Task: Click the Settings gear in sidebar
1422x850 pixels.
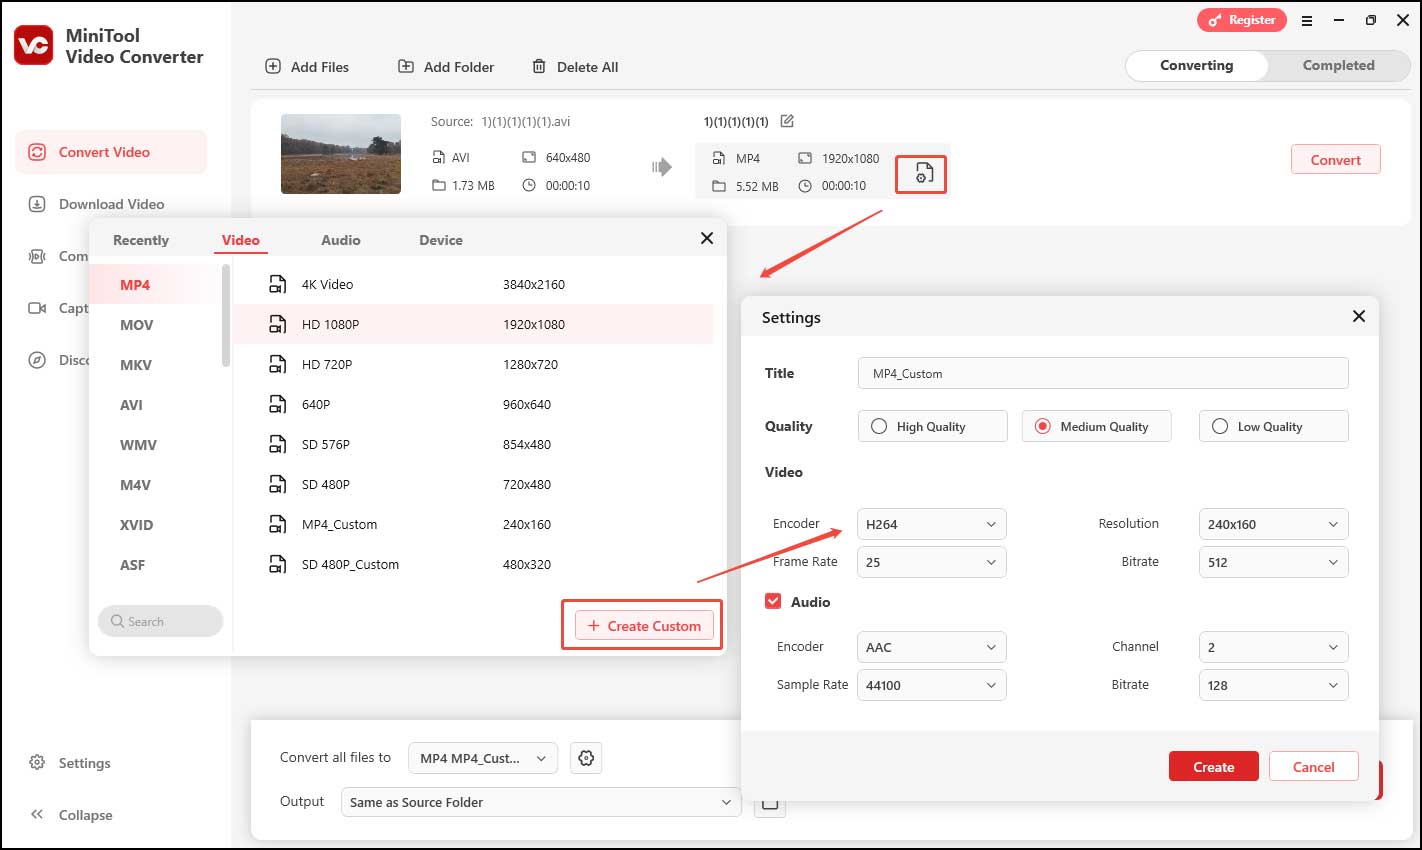Action: [x=37, y=762]
